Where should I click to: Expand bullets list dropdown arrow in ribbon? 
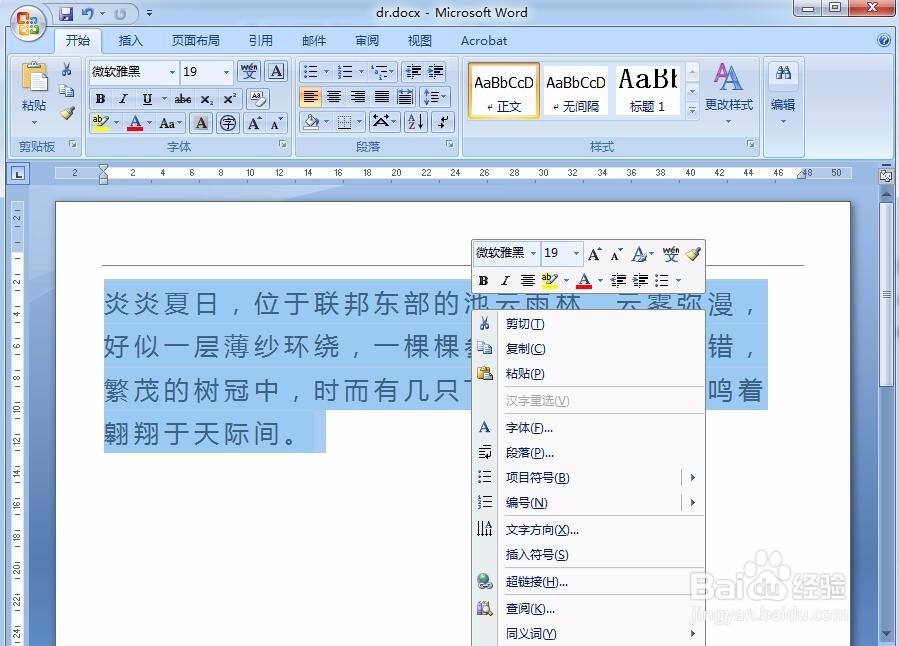[x=326, y=72]
